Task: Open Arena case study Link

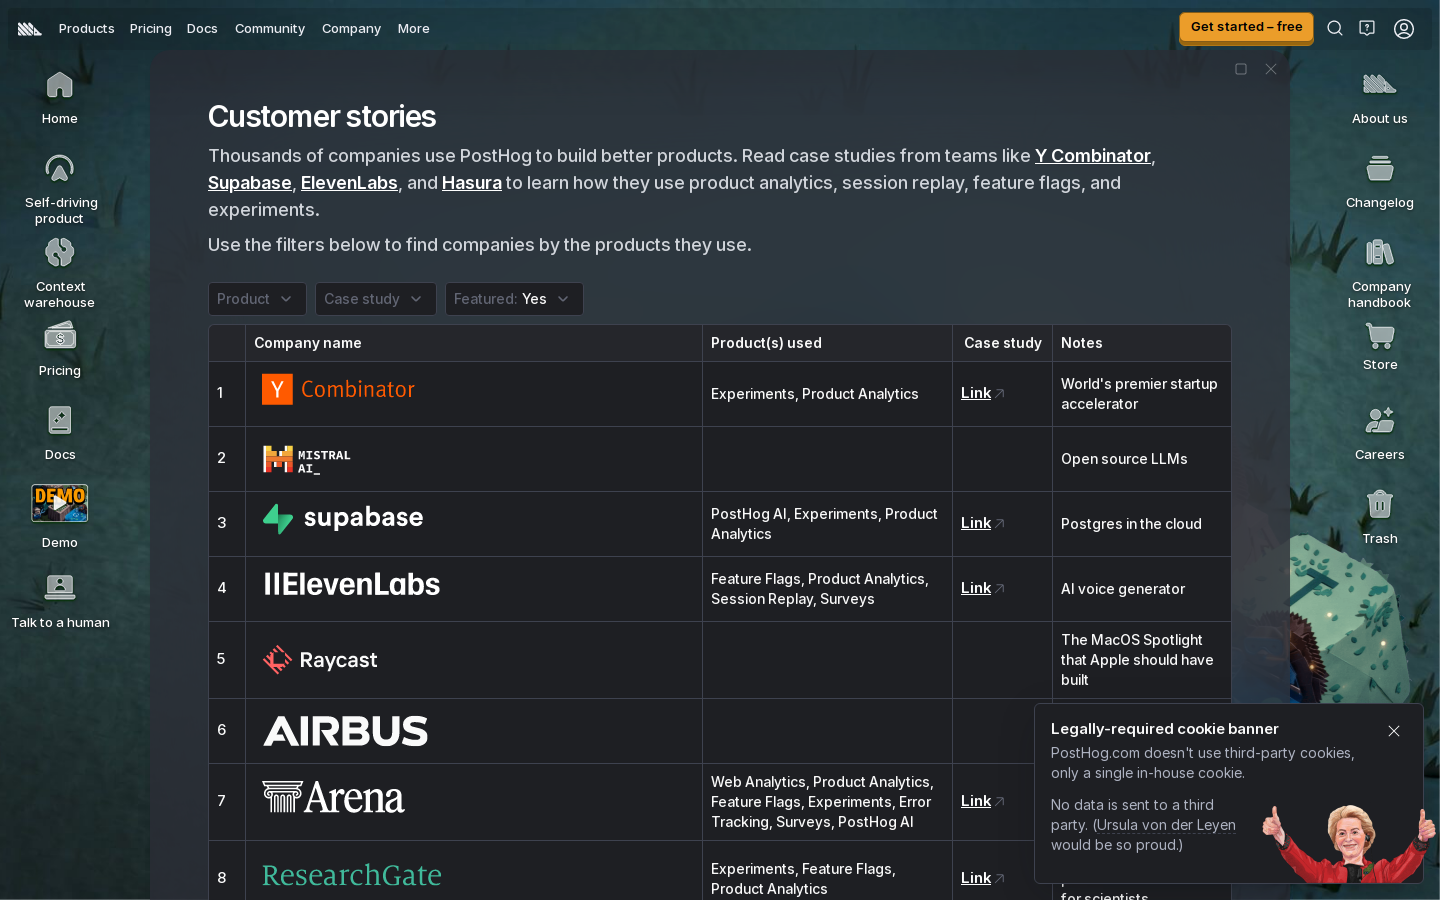Action: pyautogui.click(x=983, y=801)
